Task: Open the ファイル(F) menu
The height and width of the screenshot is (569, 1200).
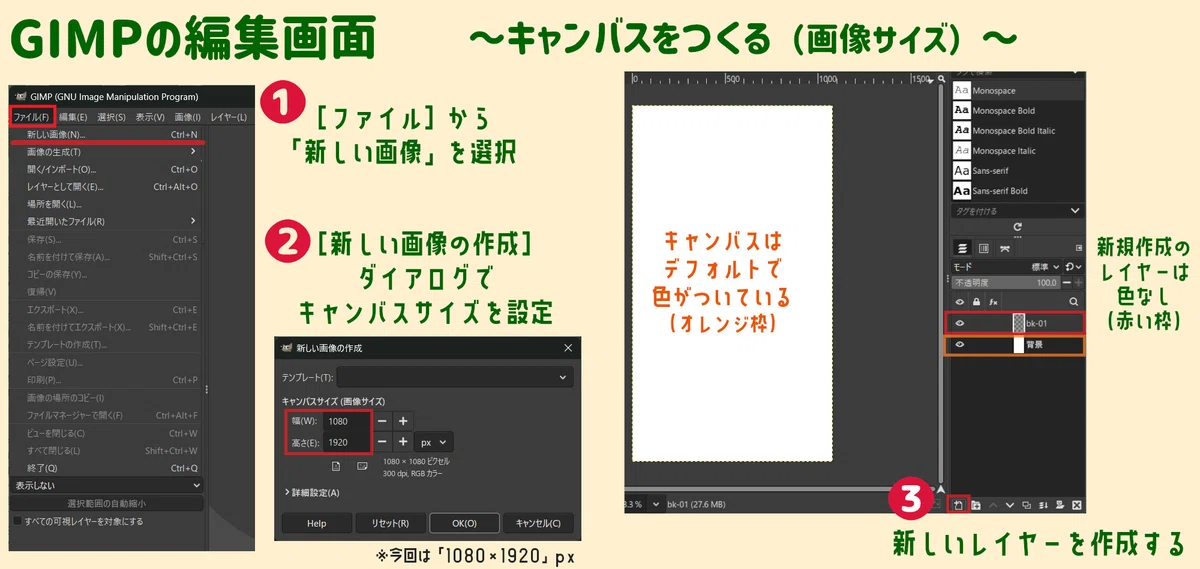Action: pyautogui.click(x=31, y=117)
